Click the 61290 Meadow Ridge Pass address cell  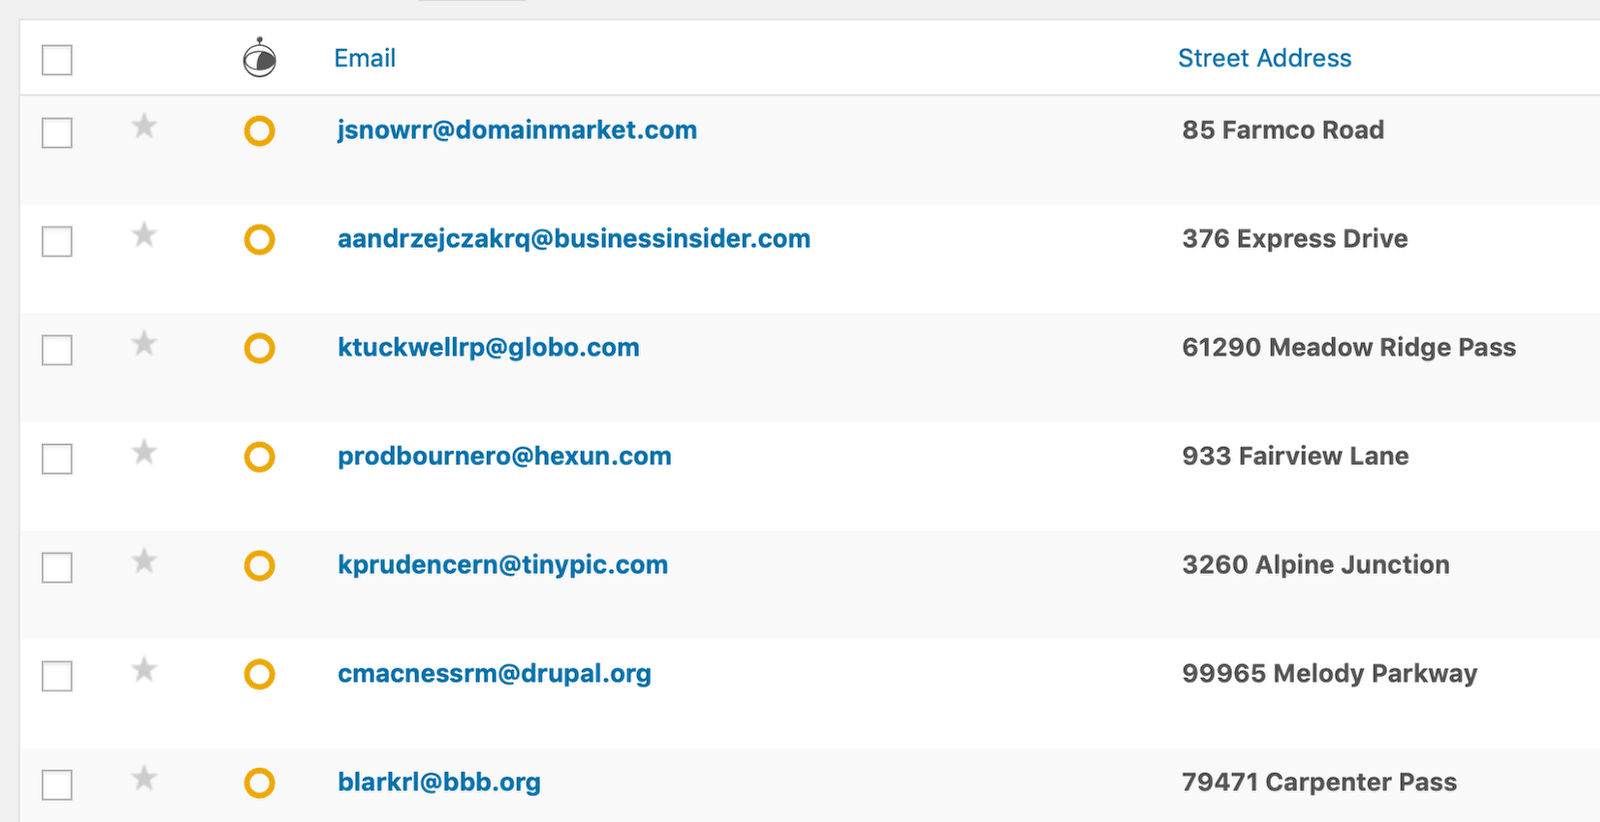point(1348,348)
